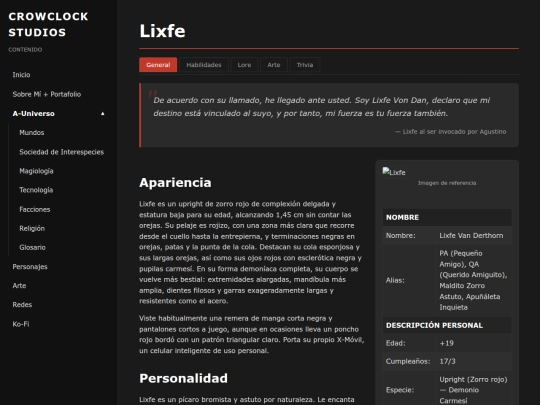This screenshot has height=405, width=540.
Task: Open Sociedad de Interespecies page
Action: click(62, 152)
